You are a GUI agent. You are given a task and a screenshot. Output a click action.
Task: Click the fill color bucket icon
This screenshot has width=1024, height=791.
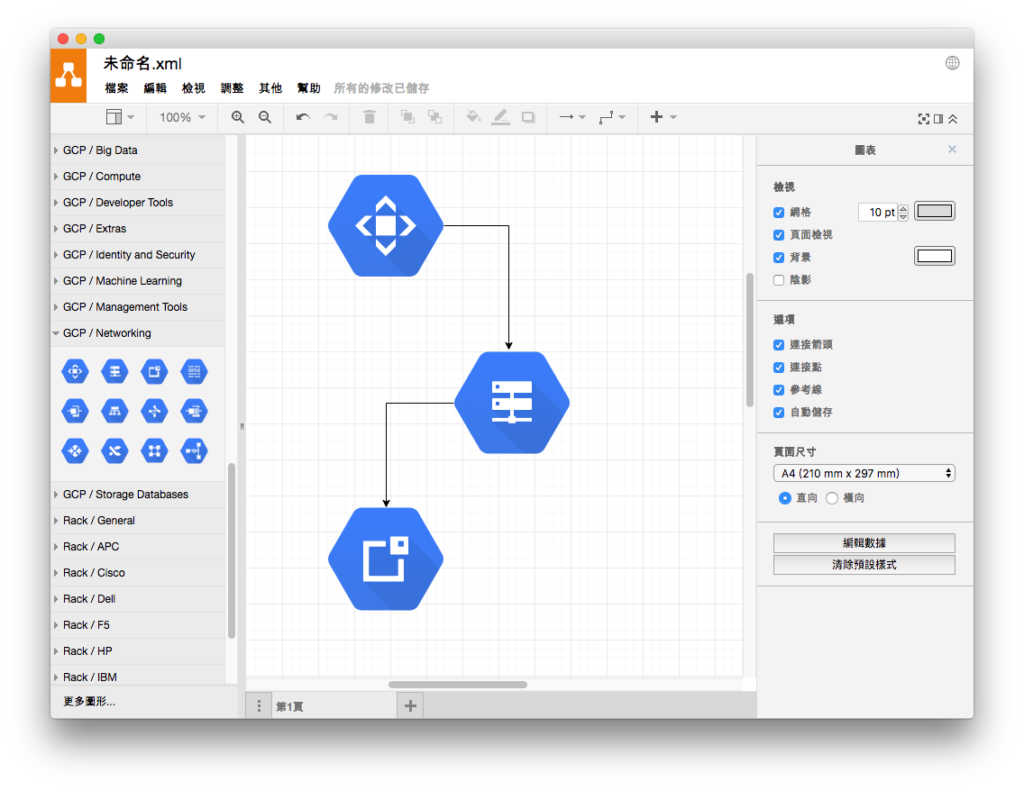point(473,117)
